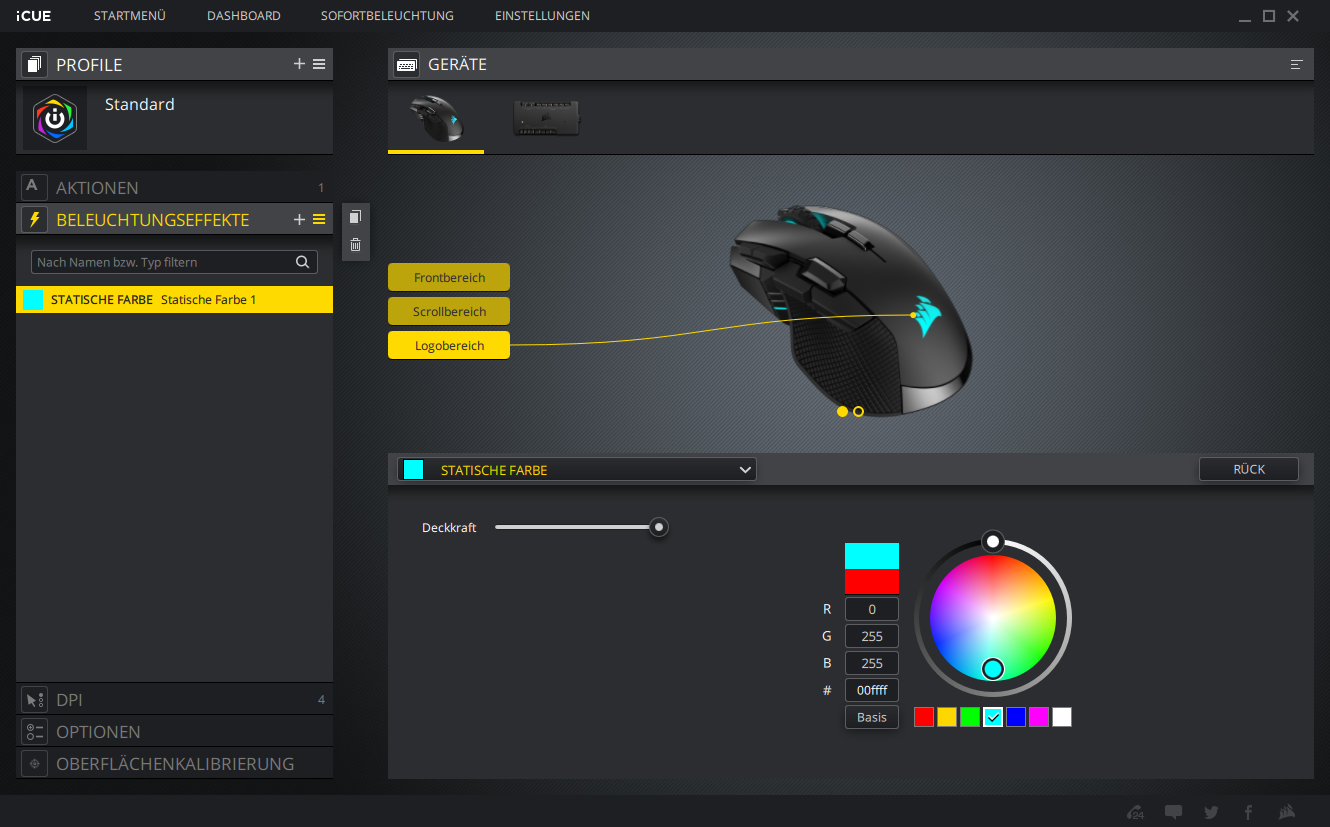The width and height of the screenshot is (1330, 827).
Task: Open the Startmenü menu
Action: click(130, 16)
